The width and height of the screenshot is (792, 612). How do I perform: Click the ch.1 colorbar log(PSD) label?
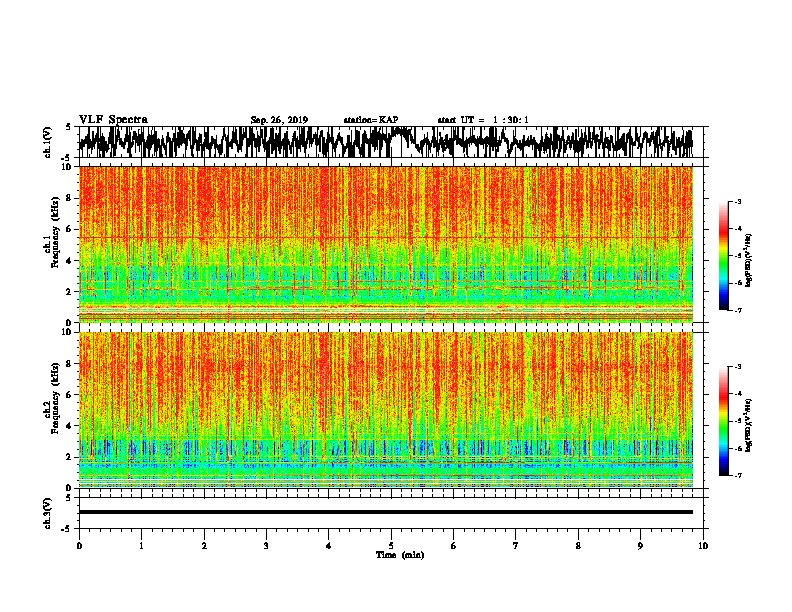point(748,260)
